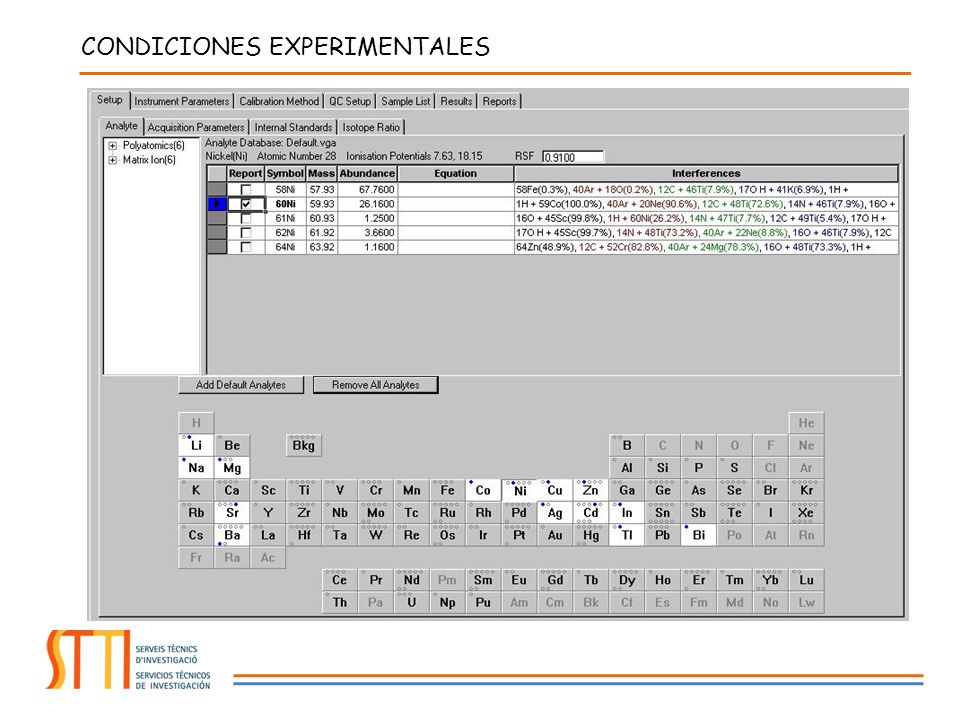The width and height of the screenshot is (960, 720).
Task: Open the Instrument Parameters tab
Action: point(181,101)
